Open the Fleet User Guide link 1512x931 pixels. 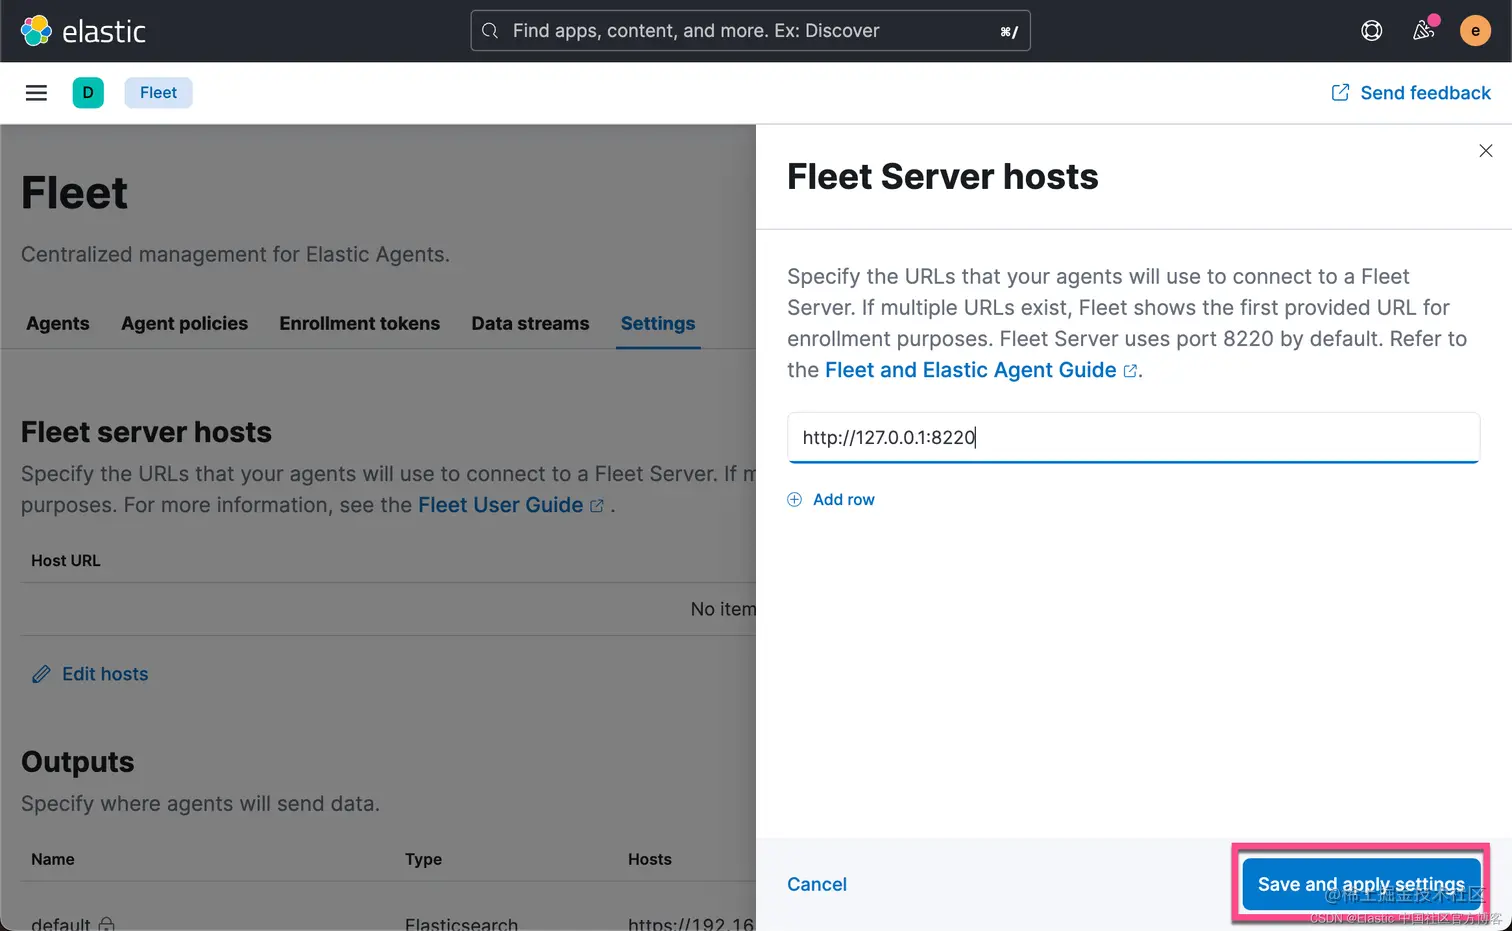[510, 505]
